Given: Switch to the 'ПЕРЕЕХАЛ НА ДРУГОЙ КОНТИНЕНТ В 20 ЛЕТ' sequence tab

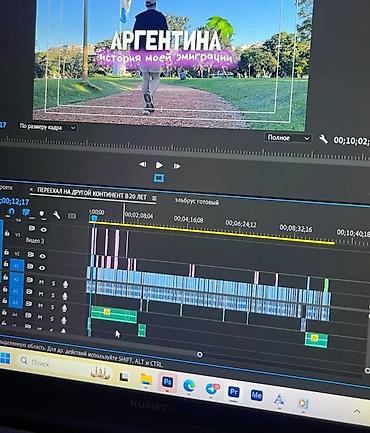Looking at the screenshot, I should click(x=92, y=193).
